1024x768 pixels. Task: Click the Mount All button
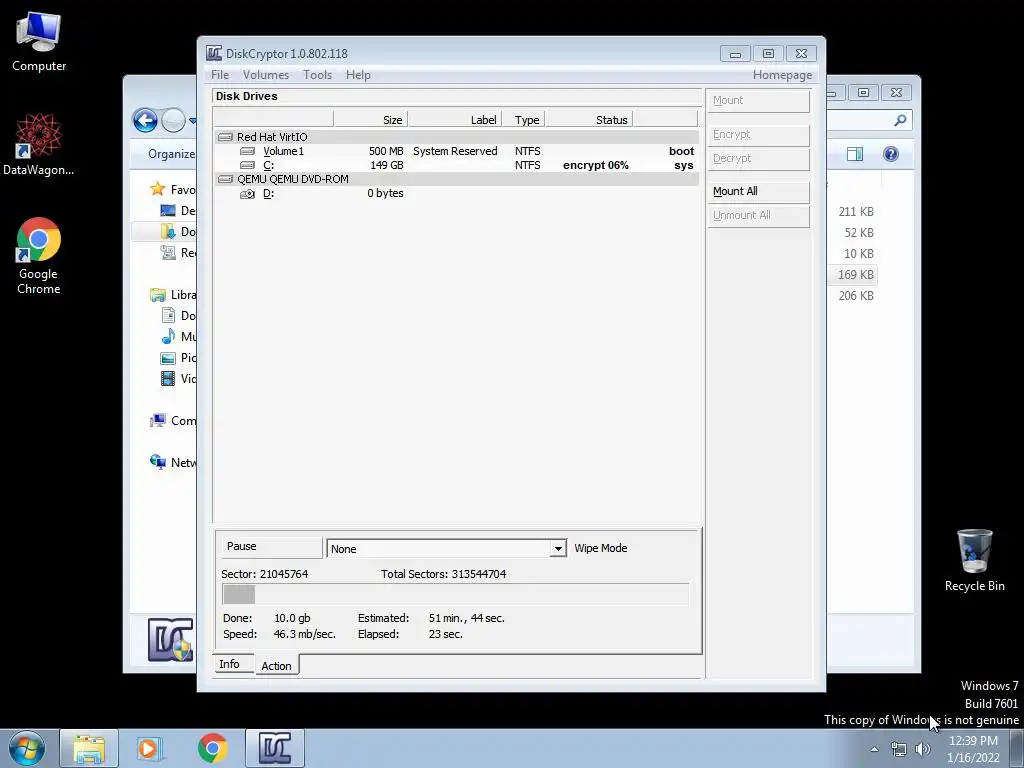tap(758, 191)
